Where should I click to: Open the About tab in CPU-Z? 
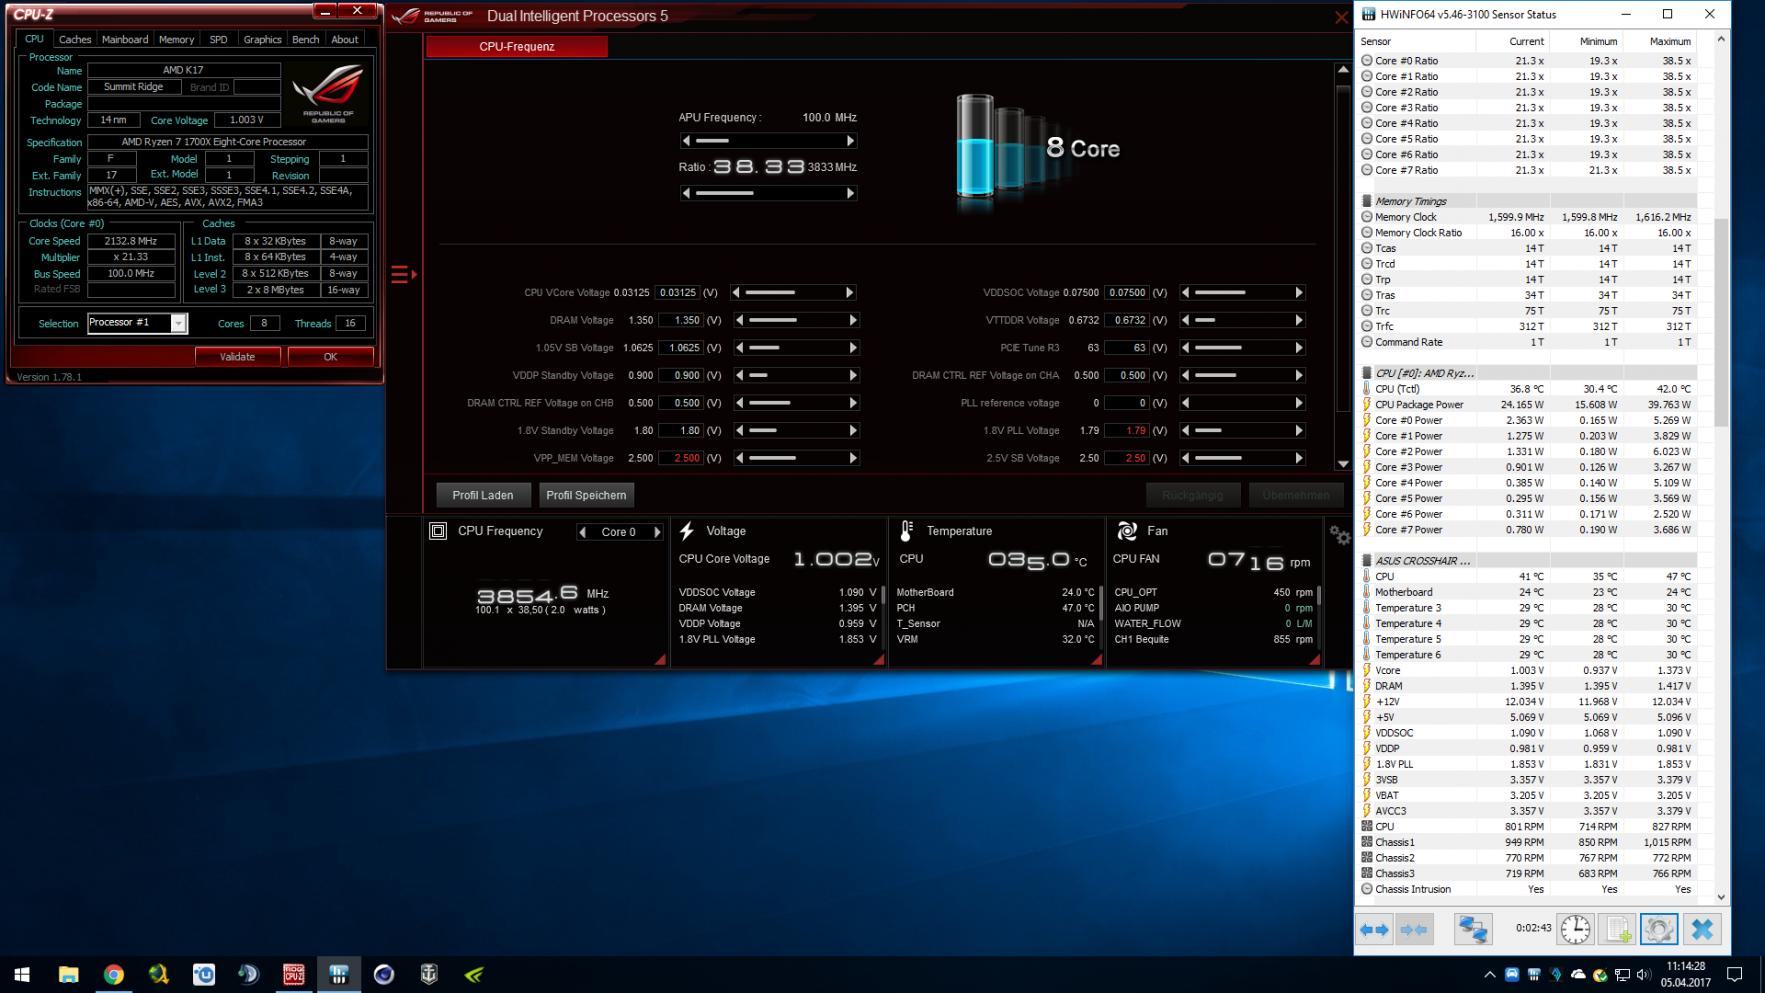[x=345, y=39]
